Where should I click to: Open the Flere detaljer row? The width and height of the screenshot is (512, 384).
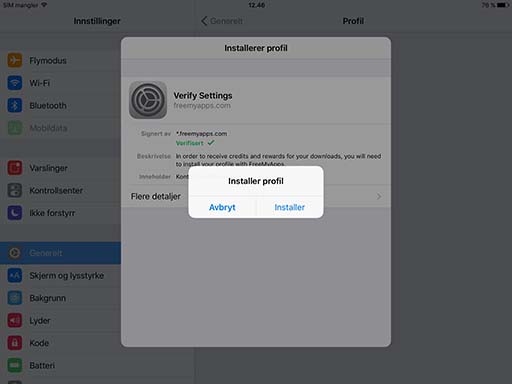tap(256, 196)
